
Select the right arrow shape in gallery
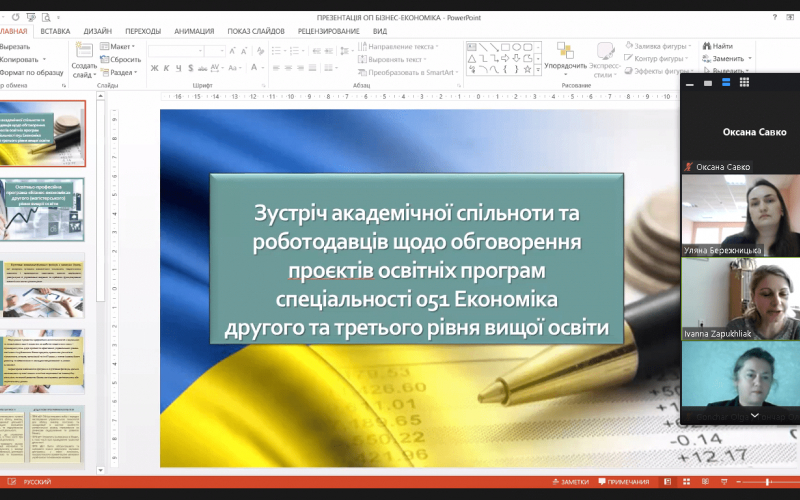click(x=505, y=58)
